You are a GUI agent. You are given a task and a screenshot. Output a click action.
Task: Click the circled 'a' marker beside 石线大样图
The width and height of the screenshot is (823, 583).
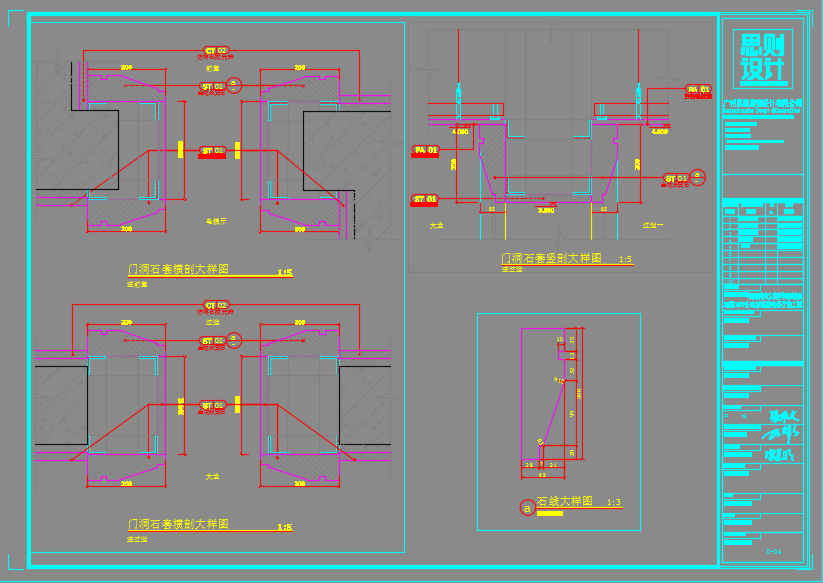527,508
